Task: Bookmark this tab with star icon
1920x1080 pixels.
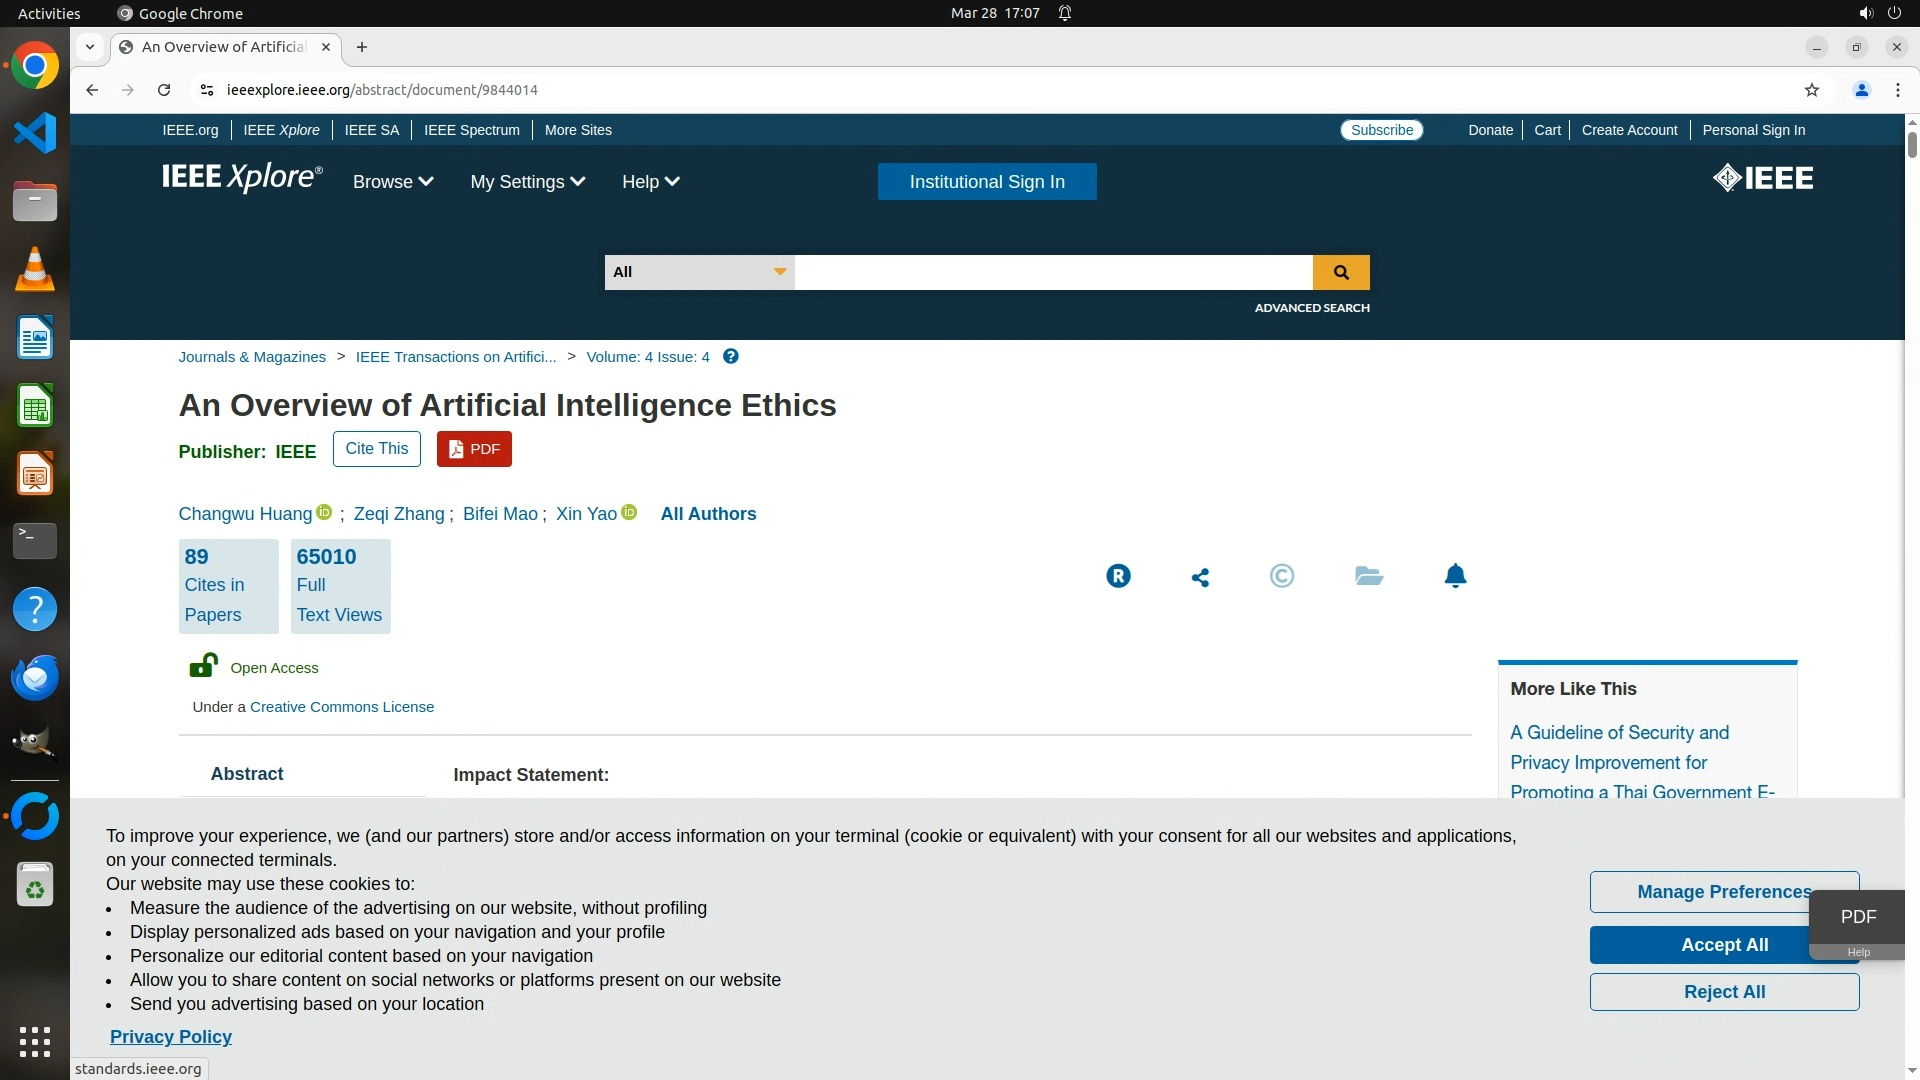Action: pos(1811,90)
